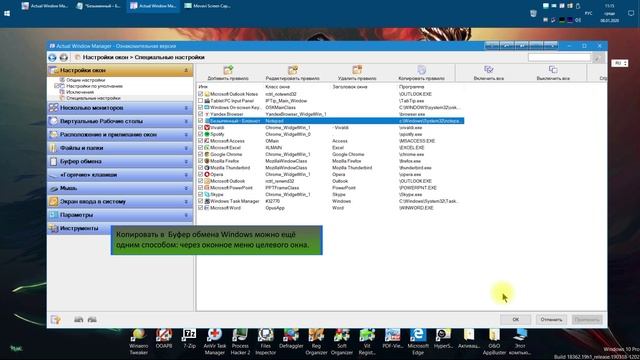The height and width of the screenshot is (360, 640).
Task: Select Настройки по умолчанию in the sidebar
Action: coord(94,86)
